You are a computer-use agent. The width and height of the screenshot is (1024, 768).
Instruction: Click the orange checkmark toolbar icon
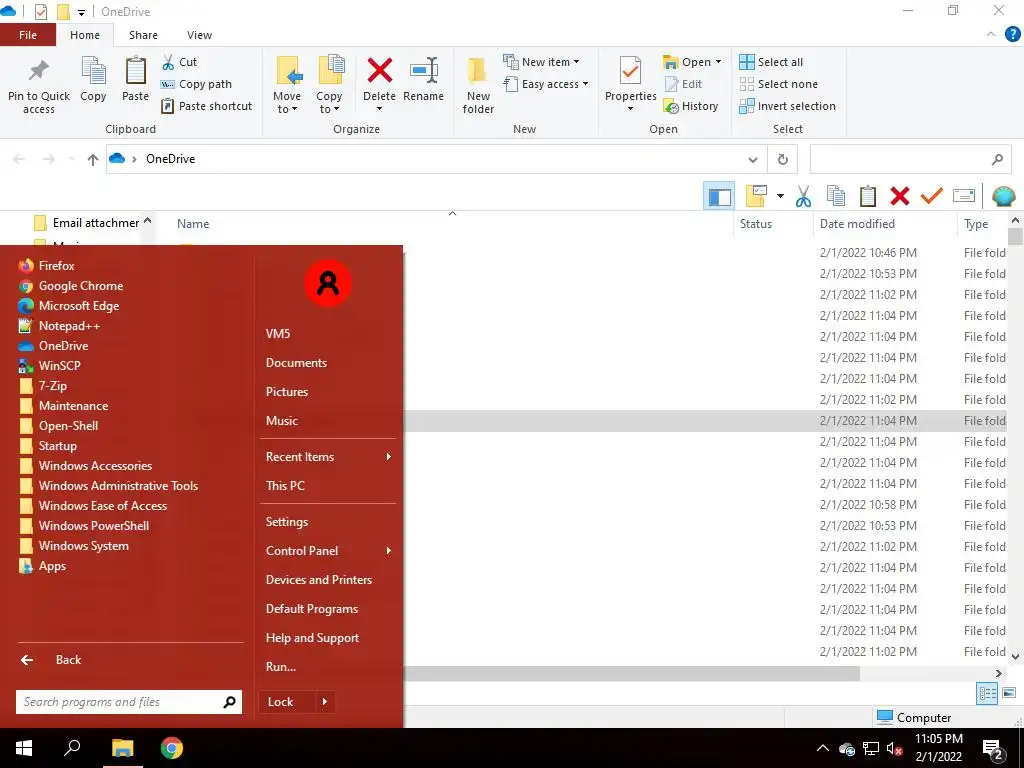point(932,196)
